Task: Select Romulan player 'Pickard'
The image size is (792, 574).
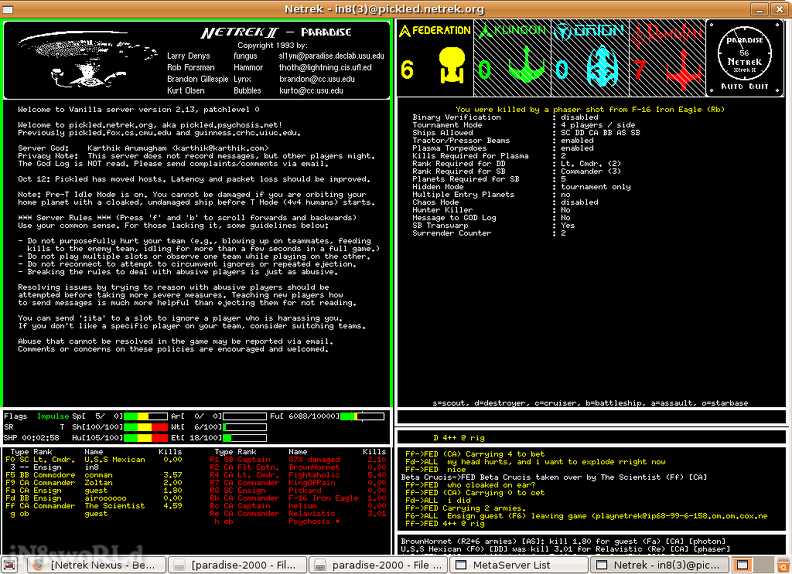Action: point(298,491)
